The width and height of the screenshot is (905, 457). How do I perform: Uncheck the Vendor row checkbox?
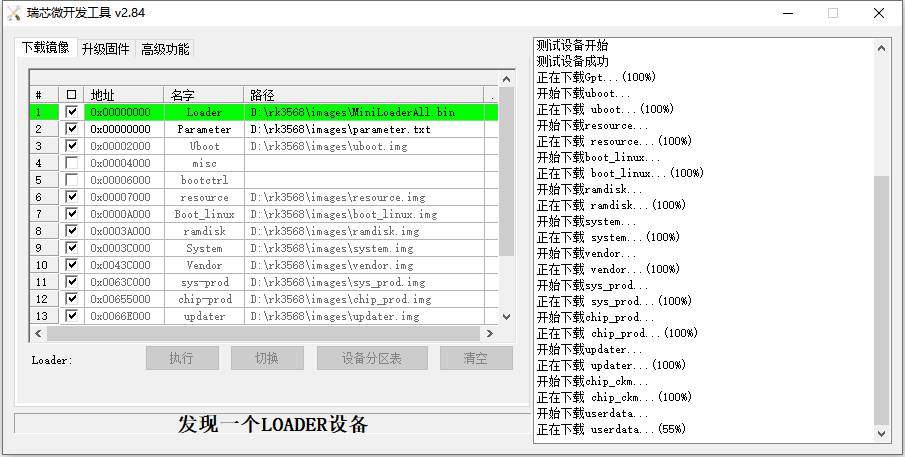(72, 265)
